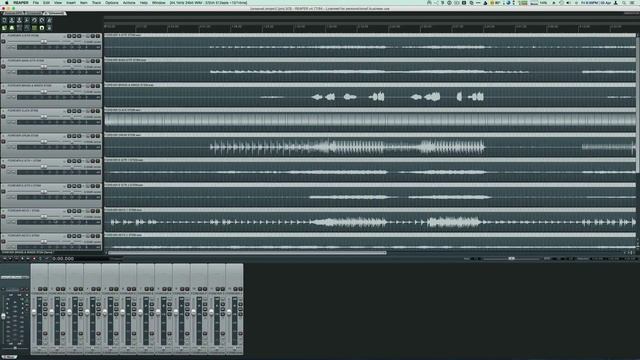Open macOS Spotlight search icon

[x=624, y=2]
